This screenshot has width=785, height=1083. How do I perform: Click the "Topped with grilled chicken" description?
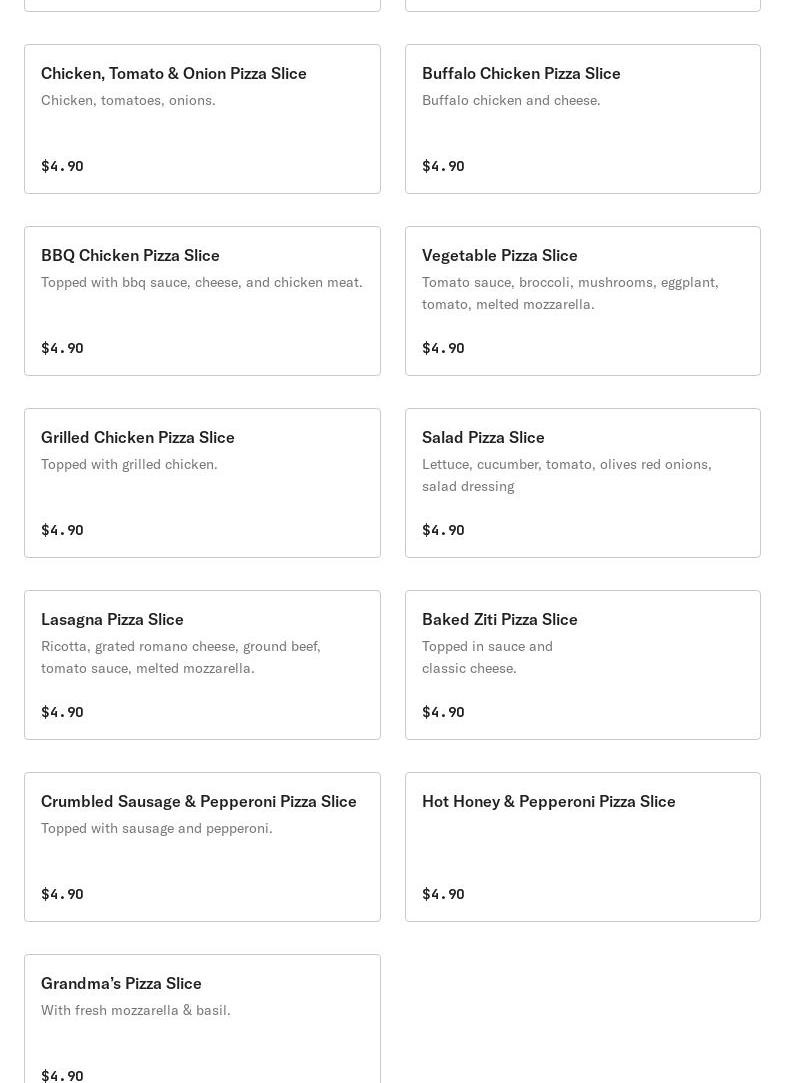tap(129, 464)
